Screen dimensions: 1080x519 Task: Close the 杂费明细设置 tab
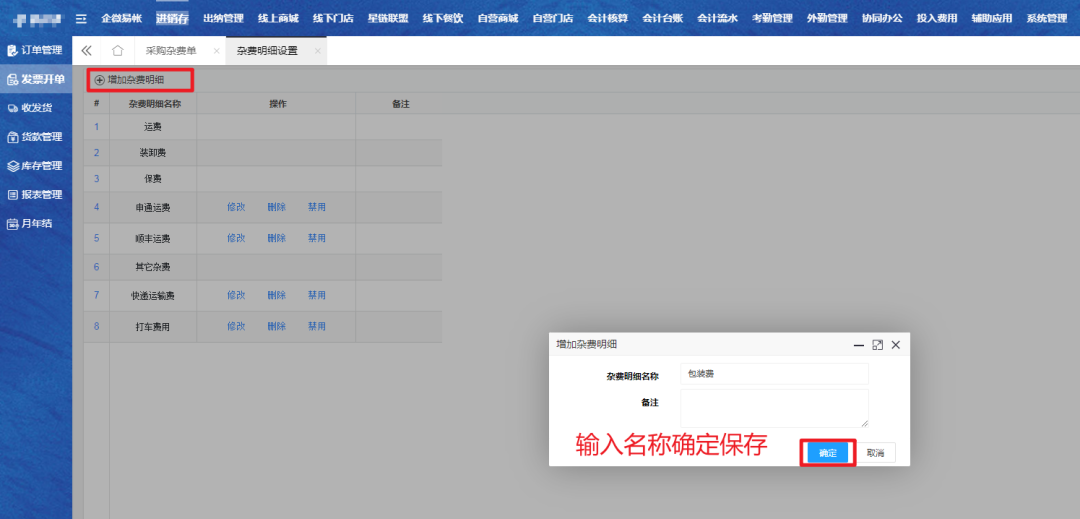tap(318, 51)
